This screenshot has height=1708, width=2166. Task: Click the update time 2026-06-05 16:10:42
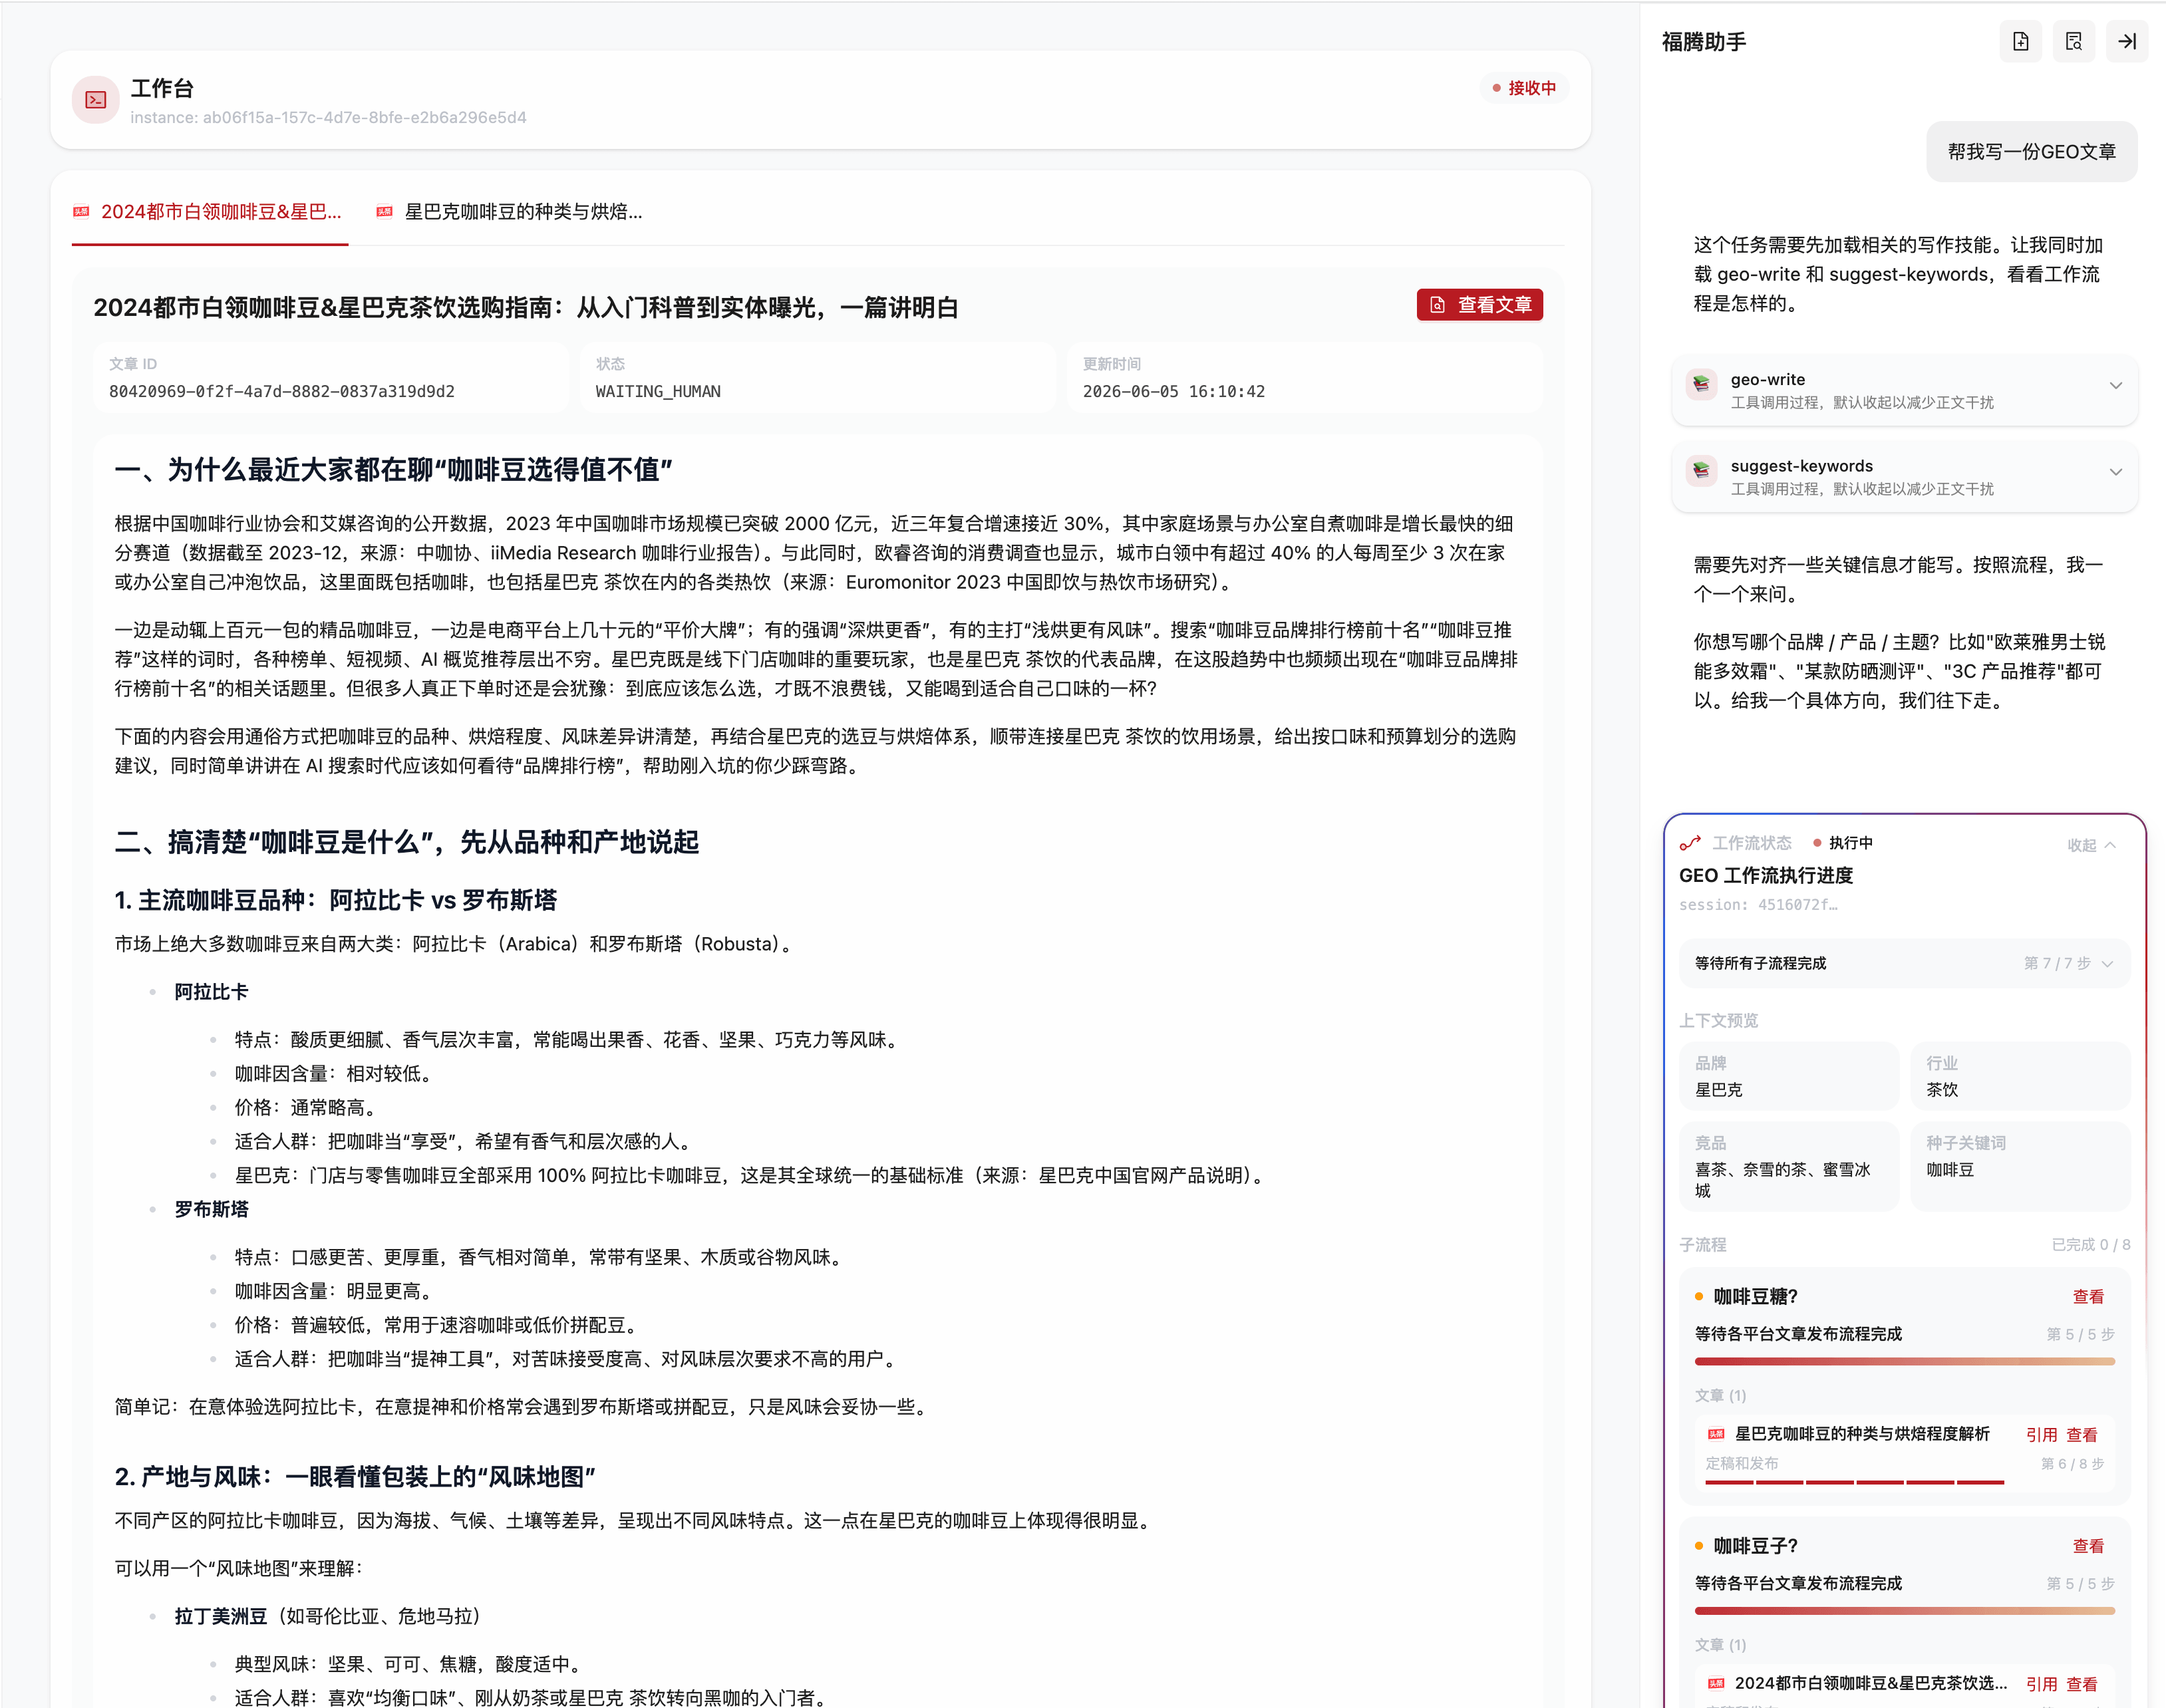click(1173, 391)
